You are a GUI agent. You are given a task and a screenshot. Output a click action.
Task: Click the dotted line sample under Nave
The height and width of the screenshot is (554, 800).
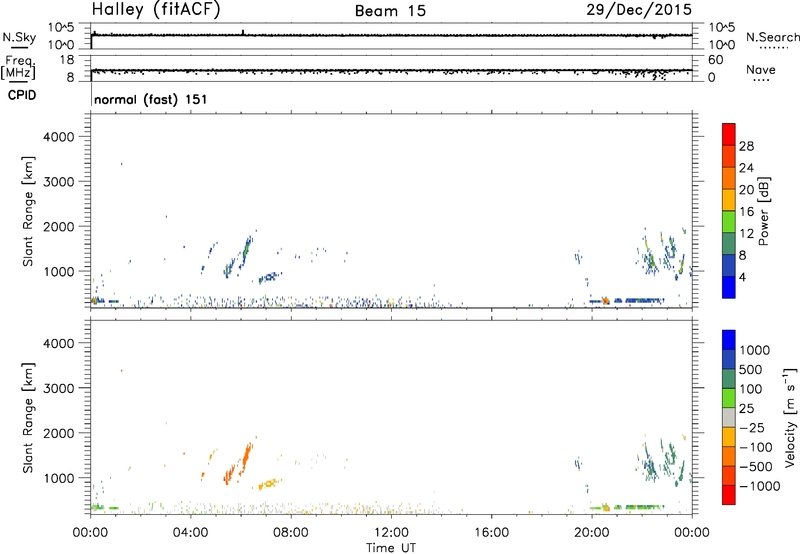[x=761, y=81]
